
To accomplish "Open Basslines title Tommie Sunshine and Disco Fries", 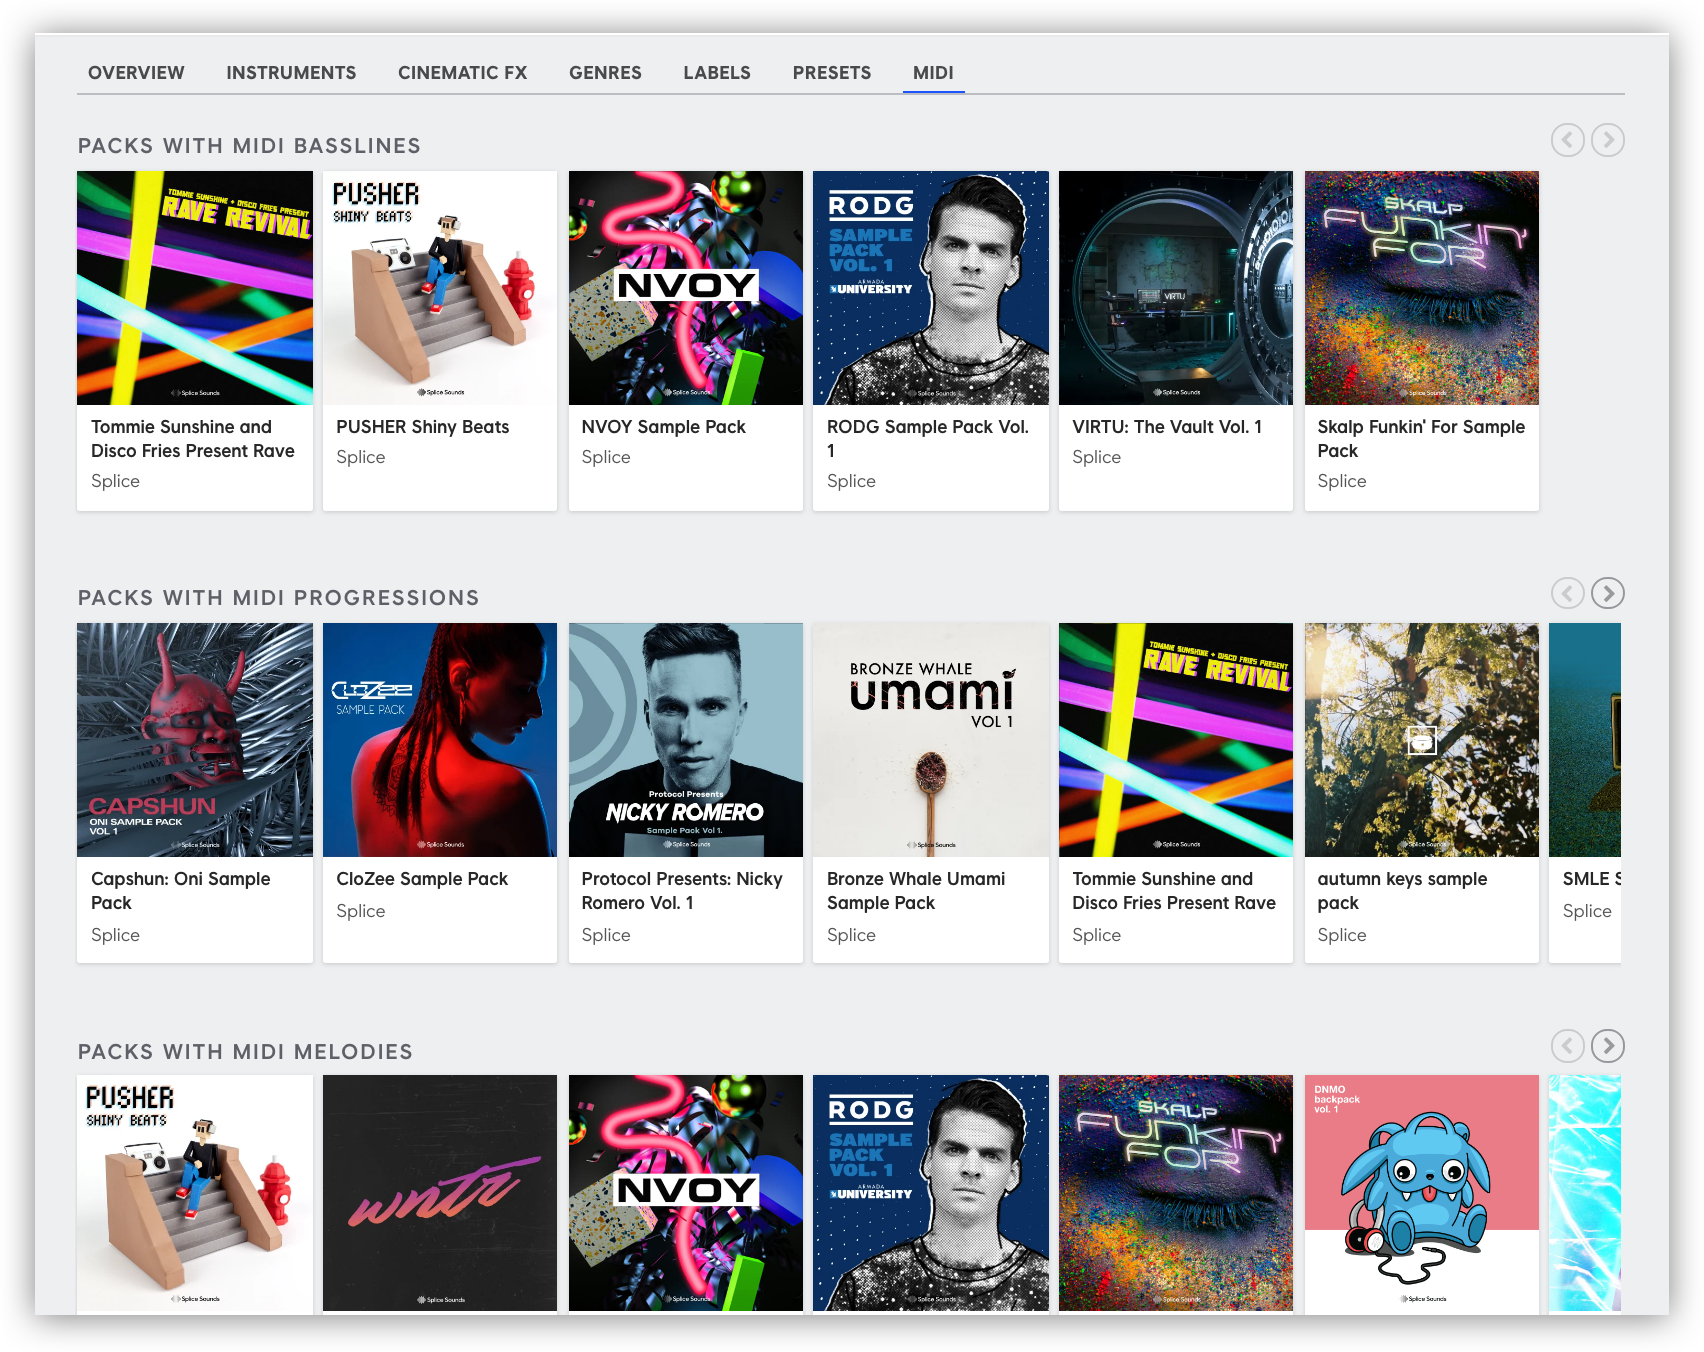I will point(193,439).
